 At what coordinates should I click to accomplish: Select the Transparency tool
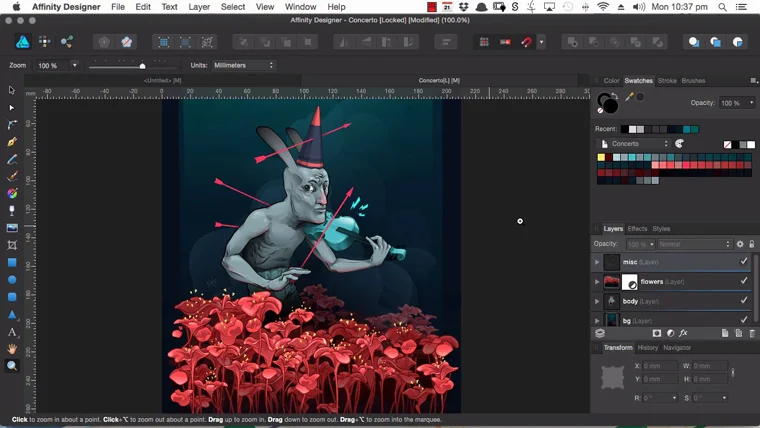click(12, 210)
